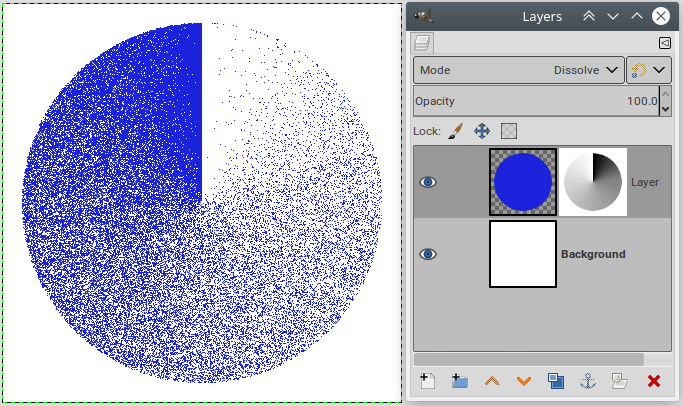Viewport: 683px width, 406px height.
Task: Click the down chevron in Layers title bar
Action: pos(613,17)
